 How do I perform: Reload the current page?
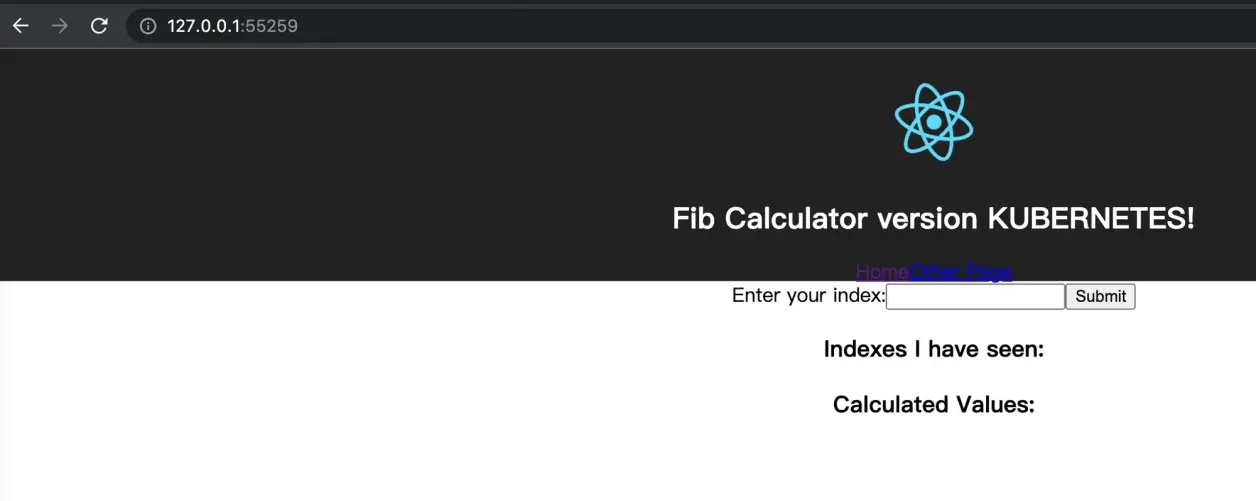(x=99, y=26)
